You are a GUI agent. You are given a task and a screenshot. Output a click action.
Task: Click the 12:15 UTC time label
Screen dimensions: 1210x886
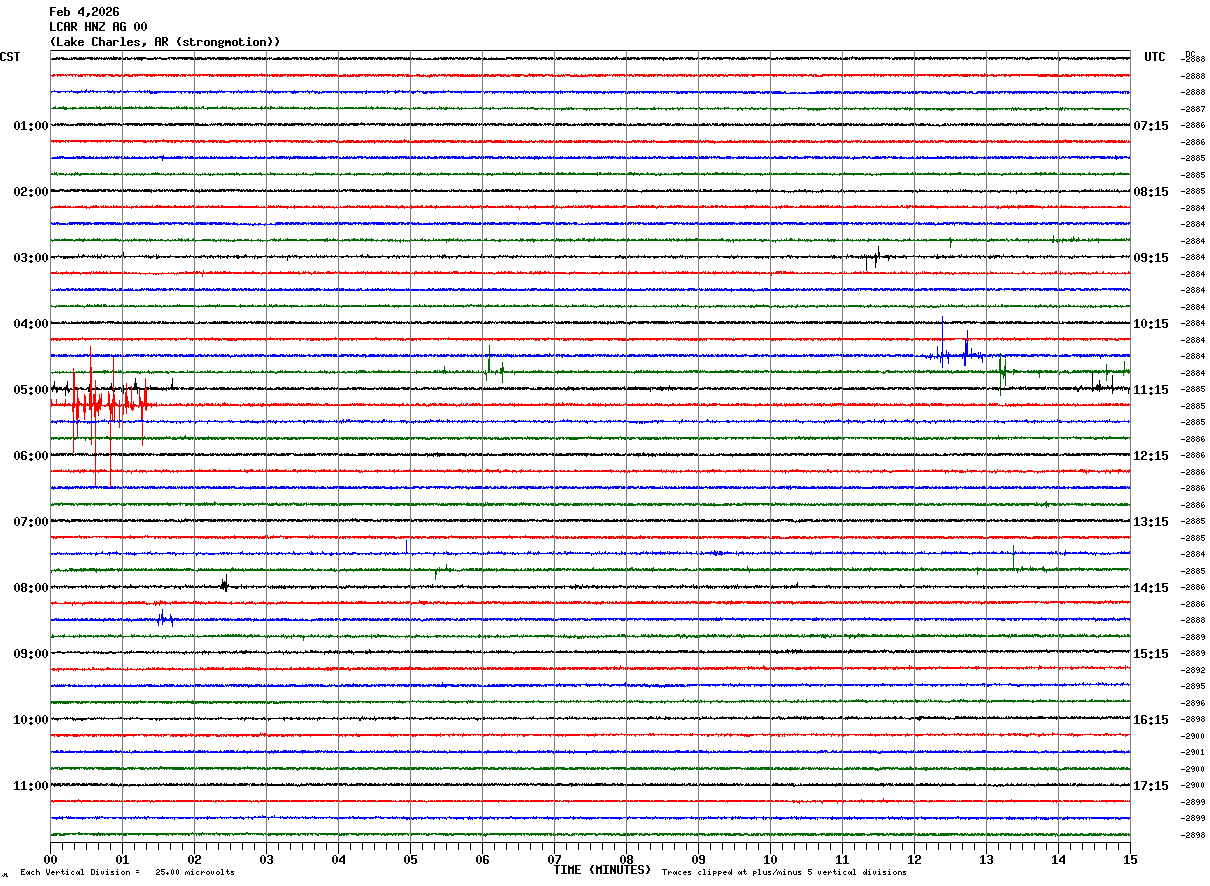tap(1150, 456)
